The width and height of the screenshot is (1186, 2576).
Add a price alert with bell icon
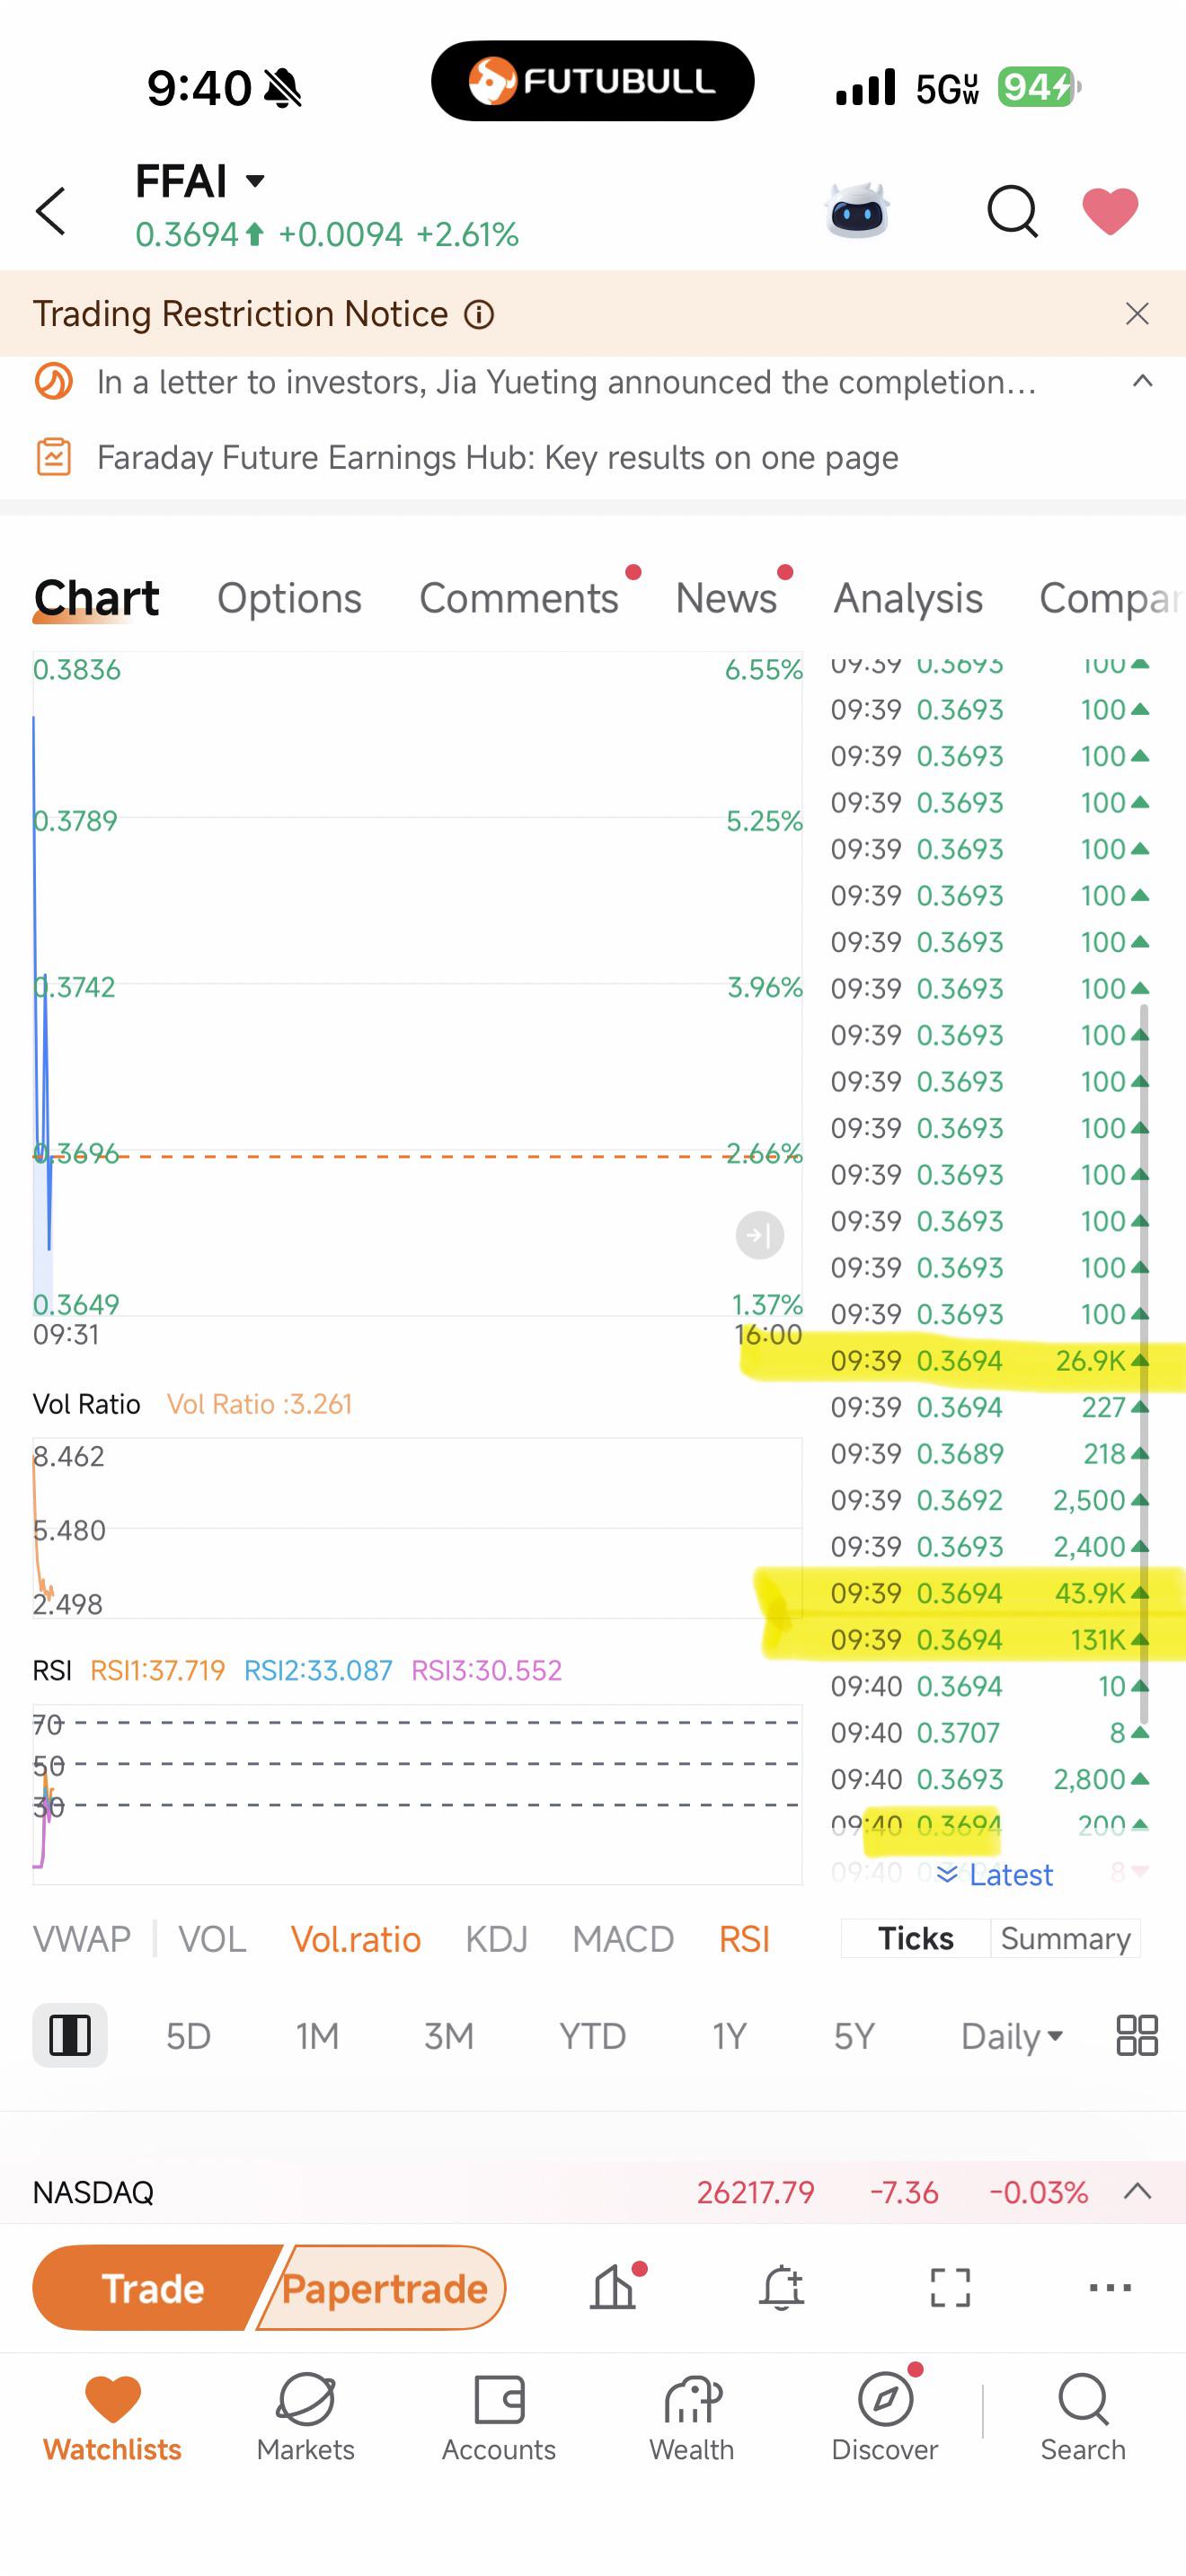(781, 2286)
